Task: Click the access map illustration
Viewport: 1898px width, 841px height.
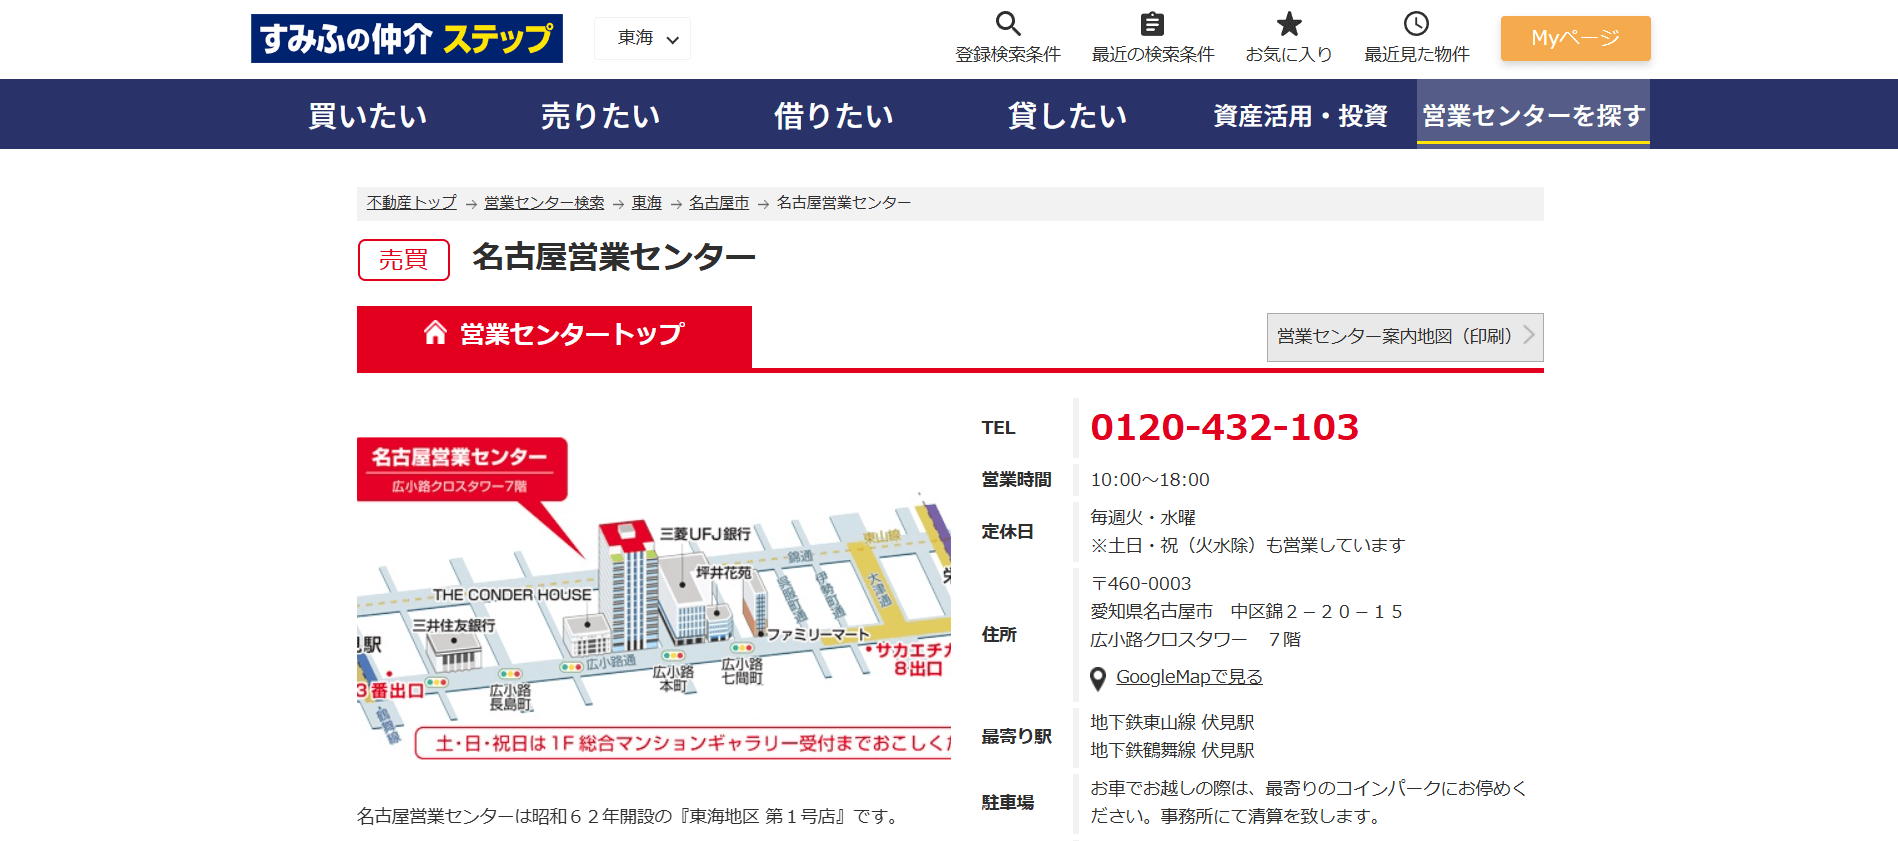Action: click(654, 598)
